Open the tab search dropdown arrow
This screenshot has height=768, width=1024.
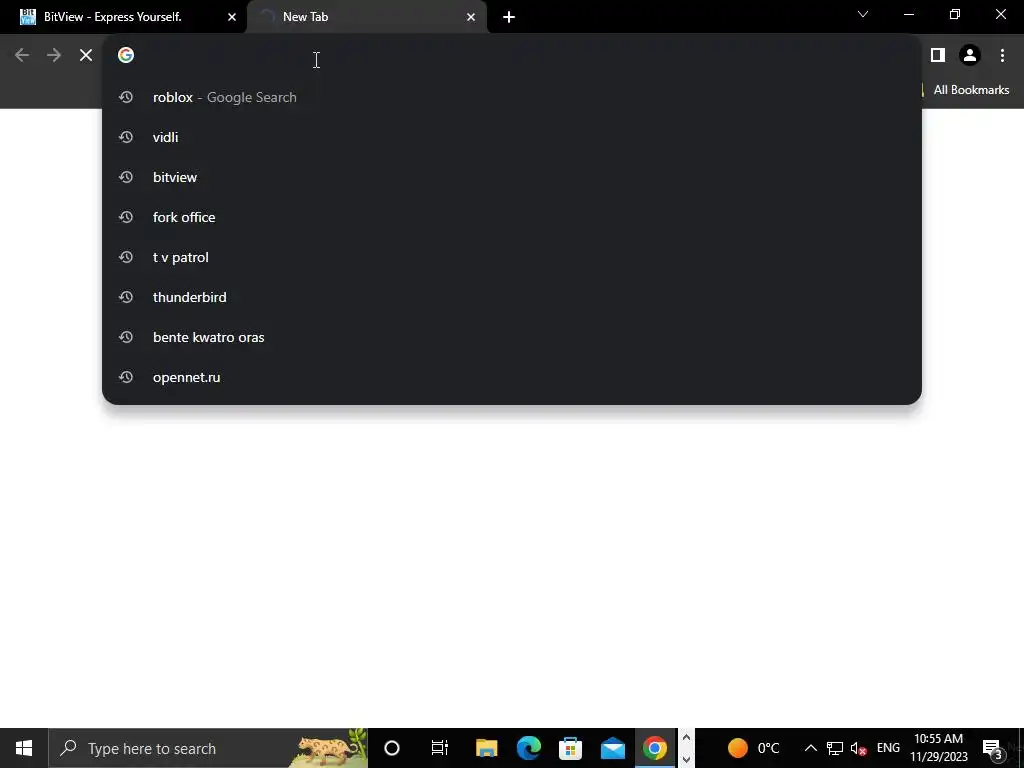click(863, 14)
